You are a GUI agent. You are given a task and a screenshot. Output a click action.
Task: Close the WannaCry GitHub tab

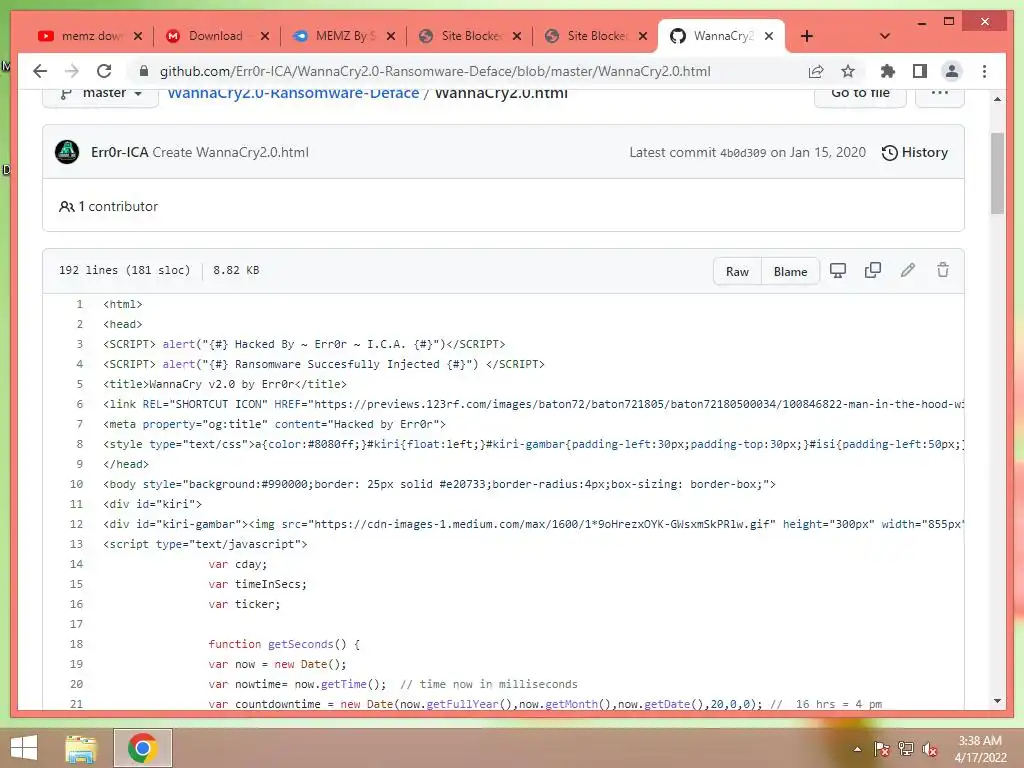[x=769, y=36]
